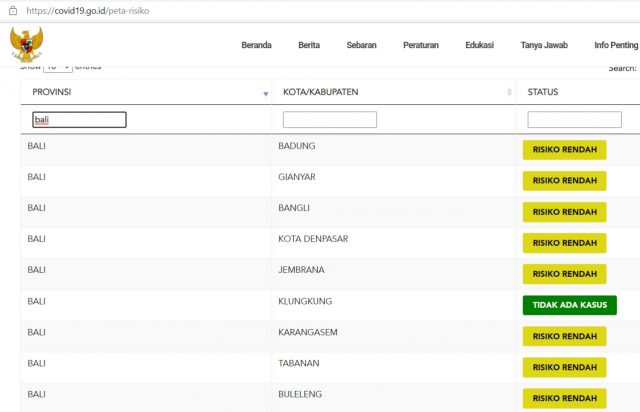Open the Edukasi section

tap(480, 45)
